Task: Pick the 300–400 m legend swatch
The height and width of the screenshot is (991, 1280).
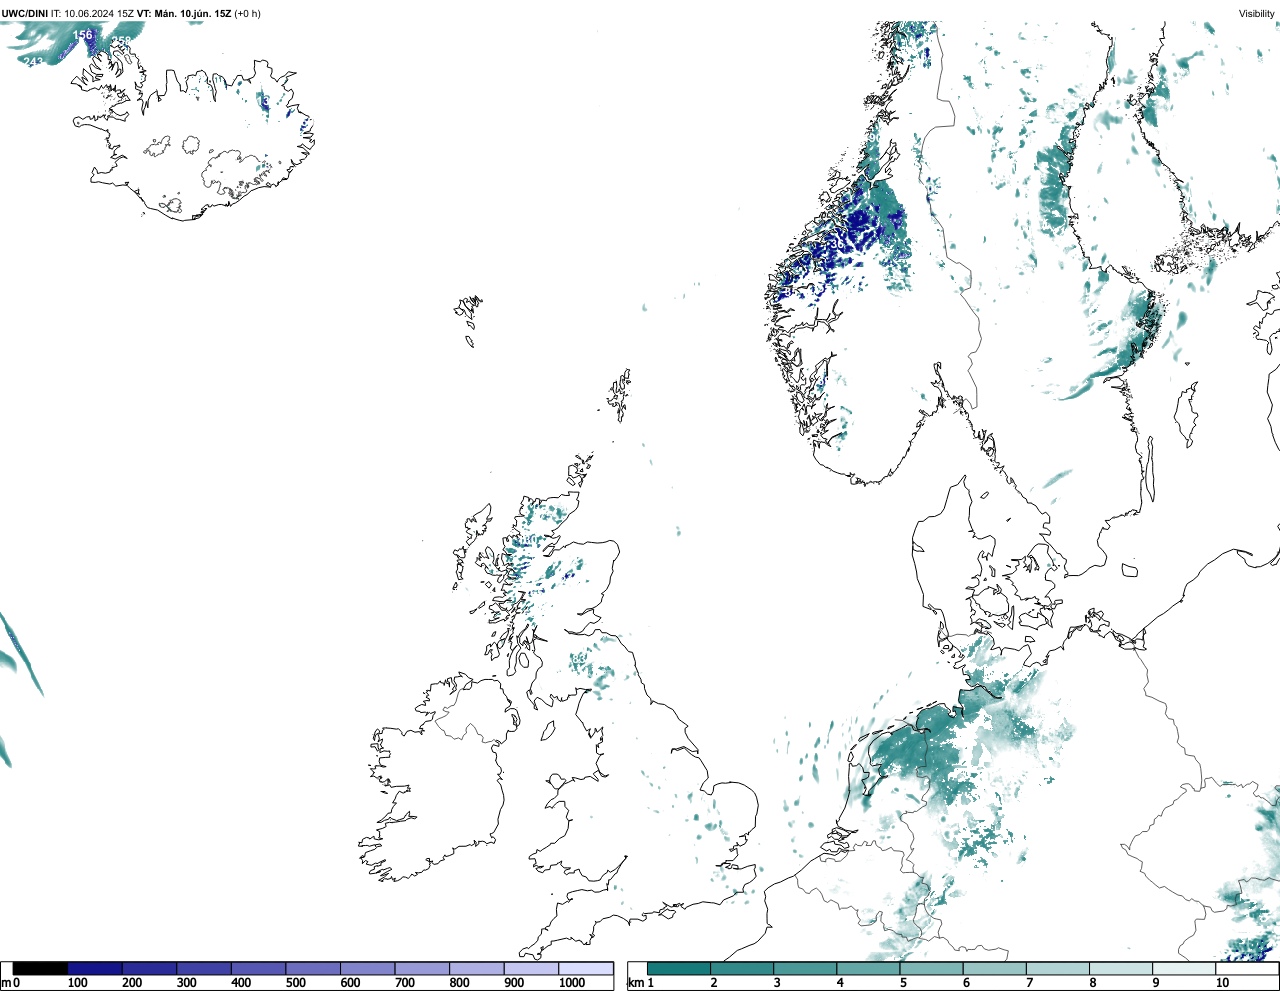Action: [x=204, y=968]
